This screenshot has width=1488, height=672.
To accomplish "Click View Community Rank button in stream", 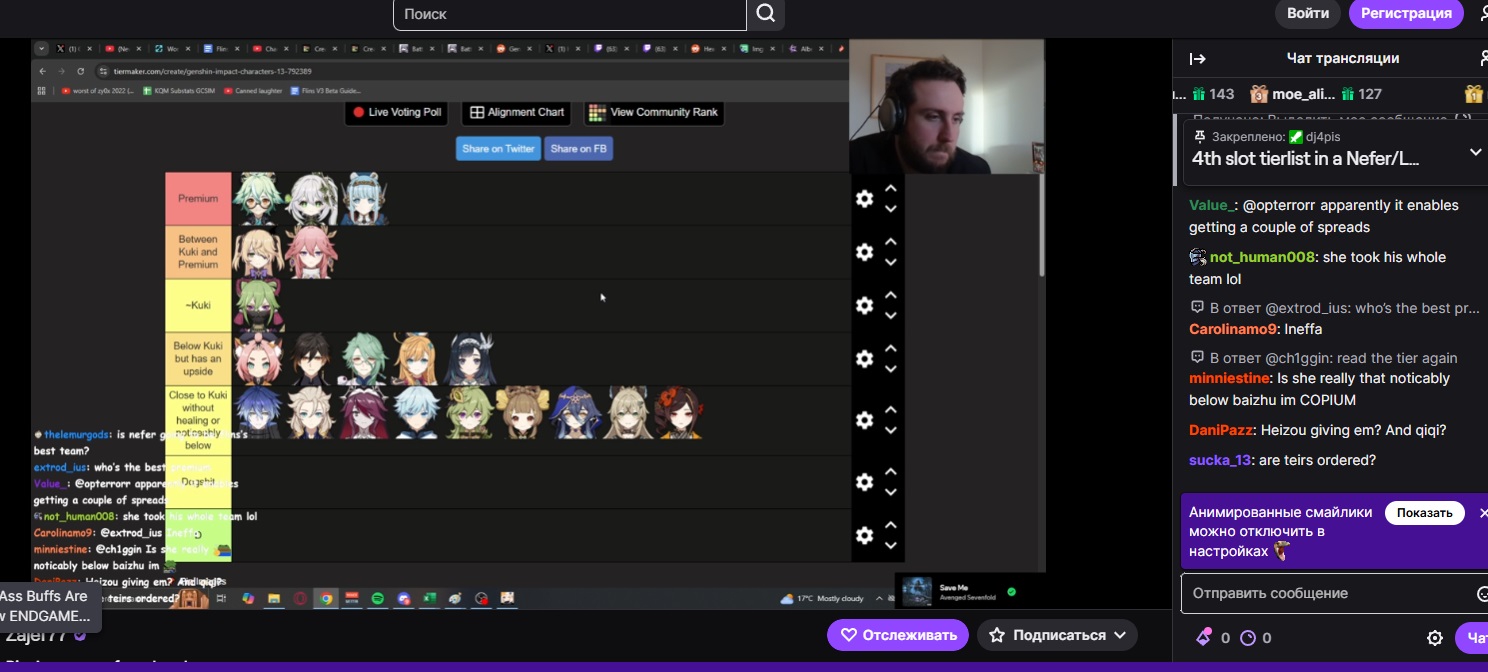I will [654, 112].
